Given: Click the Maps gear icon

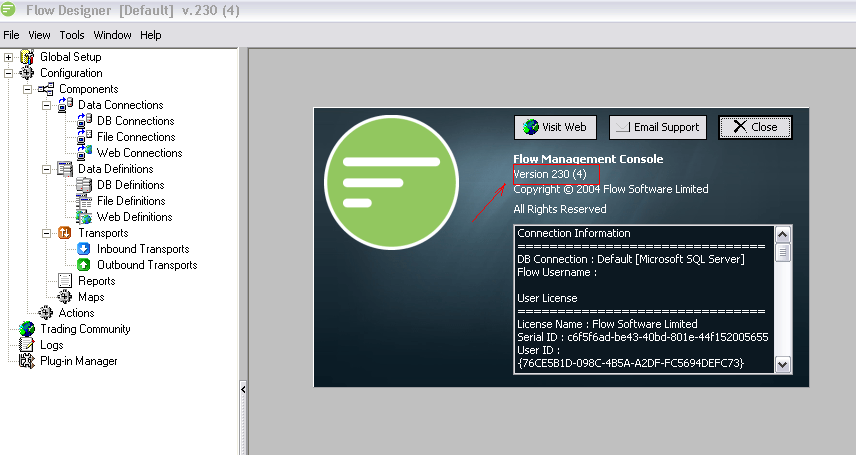Looking at the screenshot, I should click(64, 297).
